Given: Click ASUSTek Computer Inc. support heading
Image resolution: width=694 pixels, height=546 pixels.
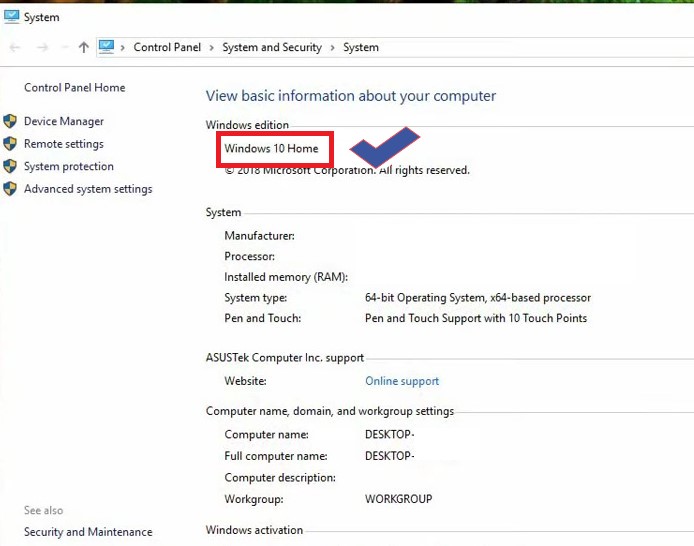Looking at the screenshot, I should click(x=285, y=358).
